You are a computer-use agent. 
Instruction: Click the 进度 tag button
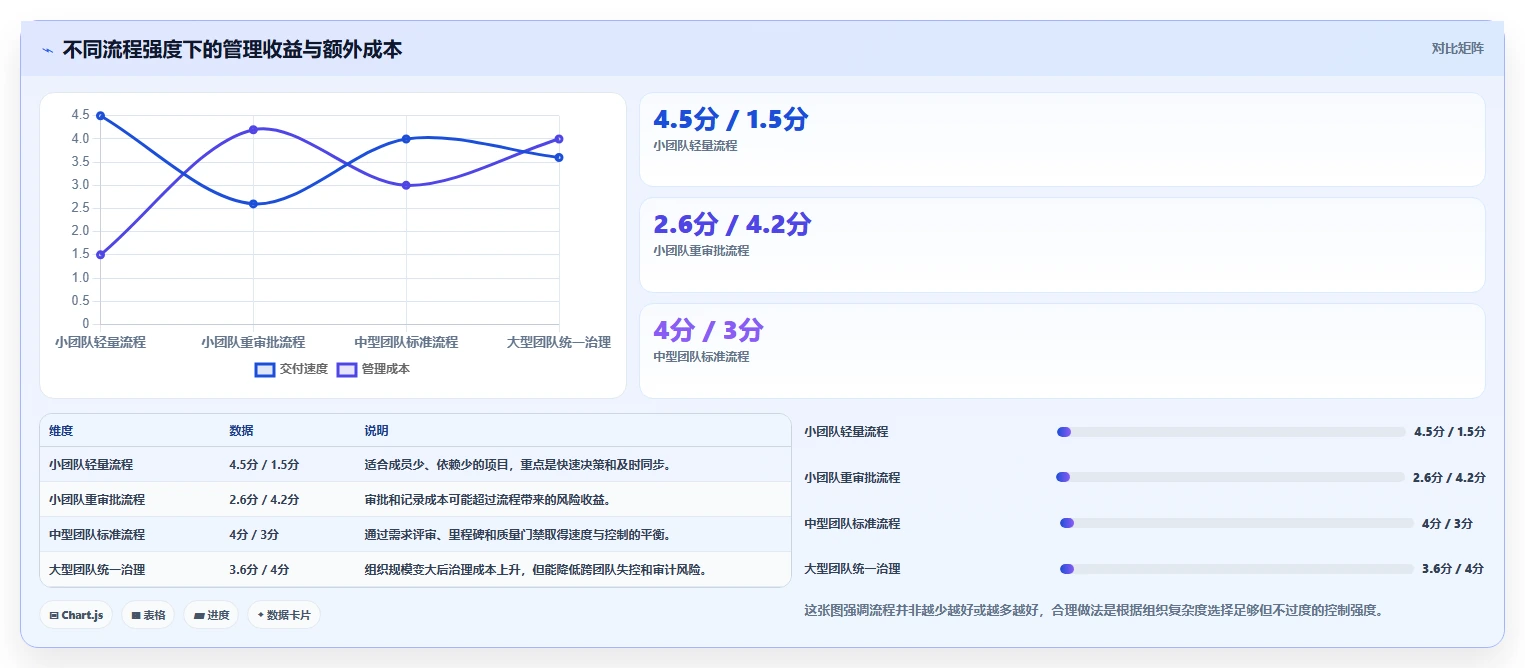211,615
